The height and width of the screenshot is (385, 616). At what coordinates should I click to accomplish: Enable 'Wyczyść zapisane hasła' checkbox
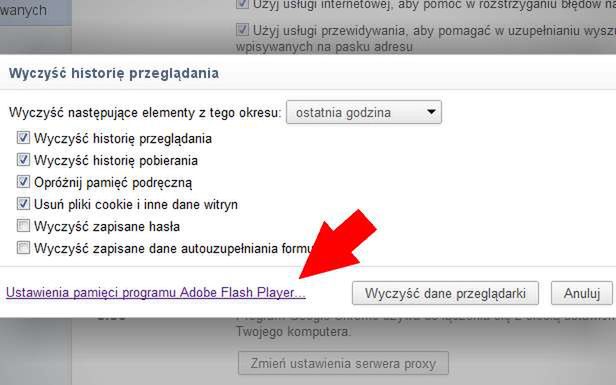(x=23, y=226)
